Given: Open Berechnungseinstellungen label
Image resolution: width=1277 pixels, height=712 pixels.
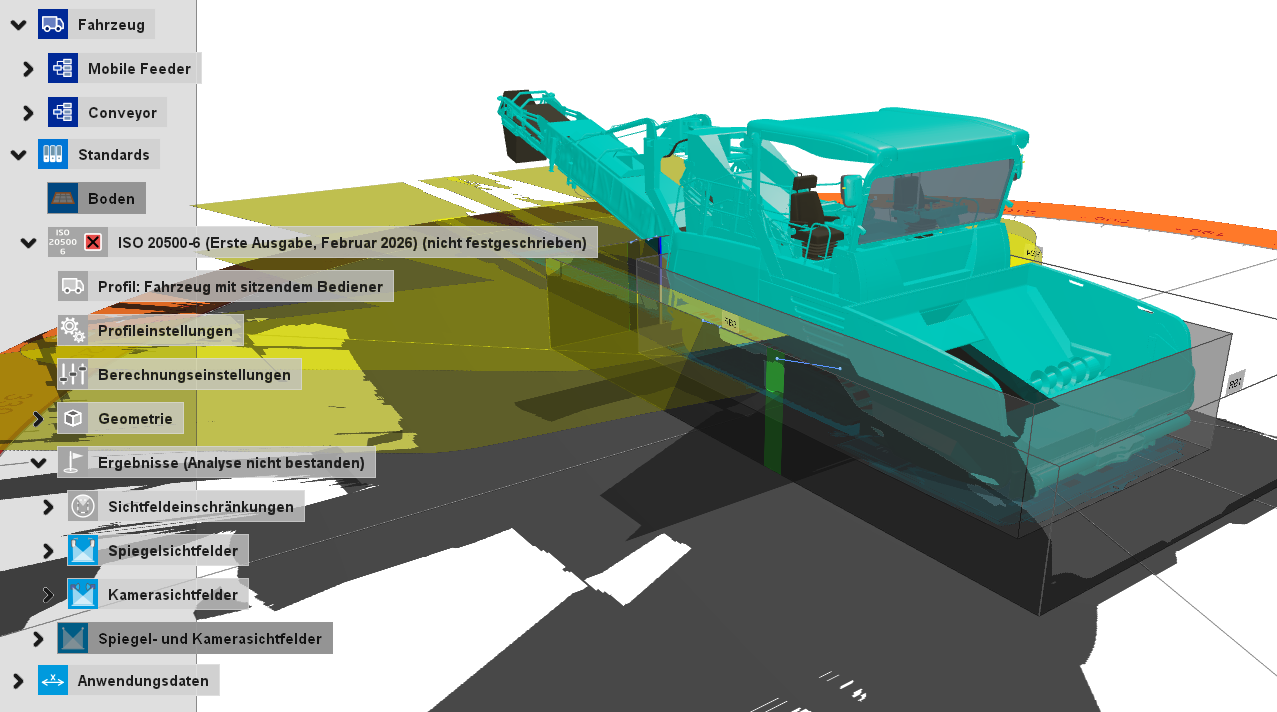Looking at the screenshot, I should click(x=194, y=374).
